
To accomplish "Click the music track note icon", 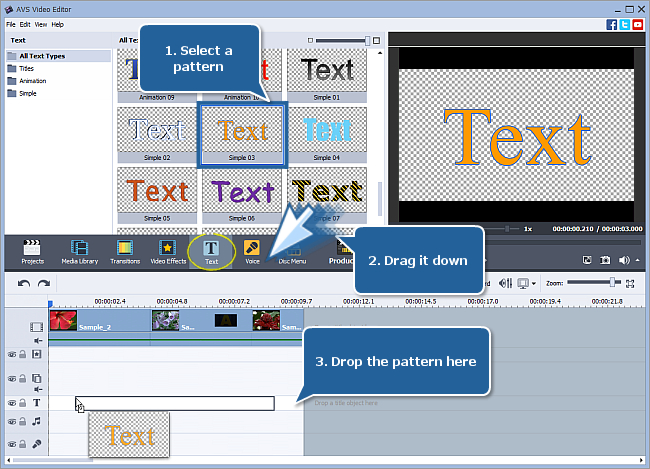I will 37,422.
